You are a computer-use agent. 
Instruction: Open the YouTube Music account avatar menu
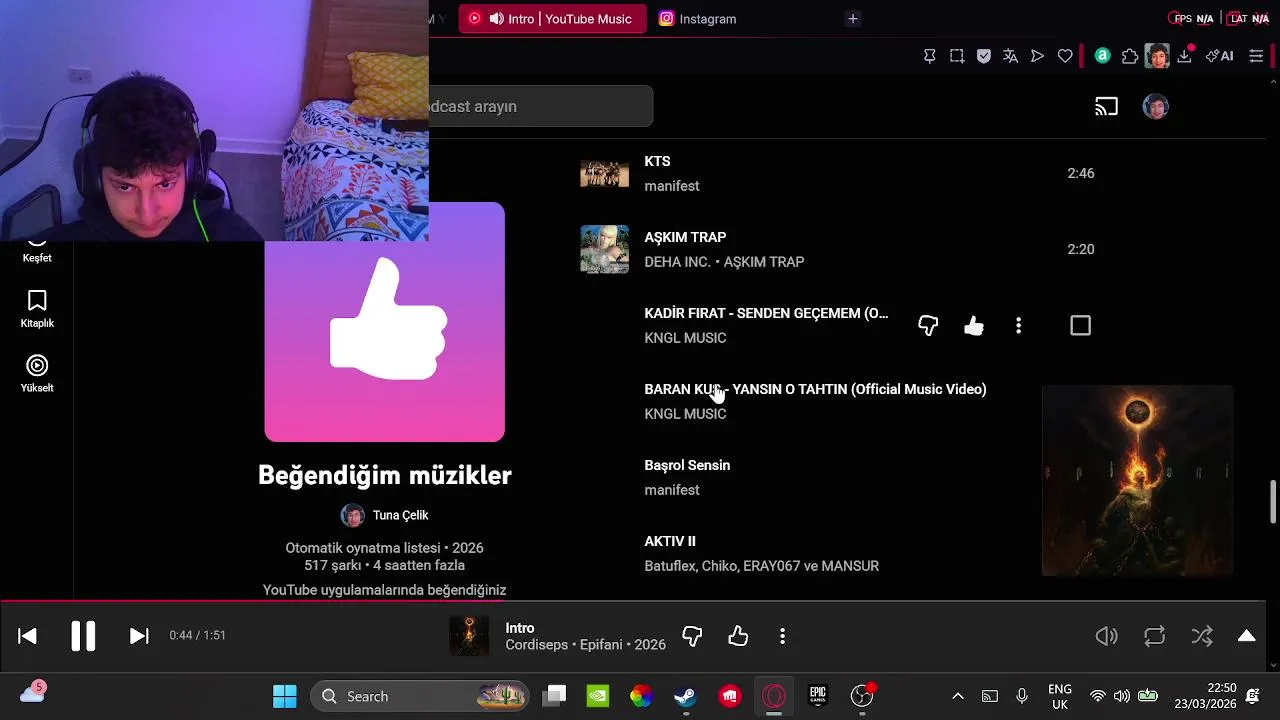tap(1155, 106)
